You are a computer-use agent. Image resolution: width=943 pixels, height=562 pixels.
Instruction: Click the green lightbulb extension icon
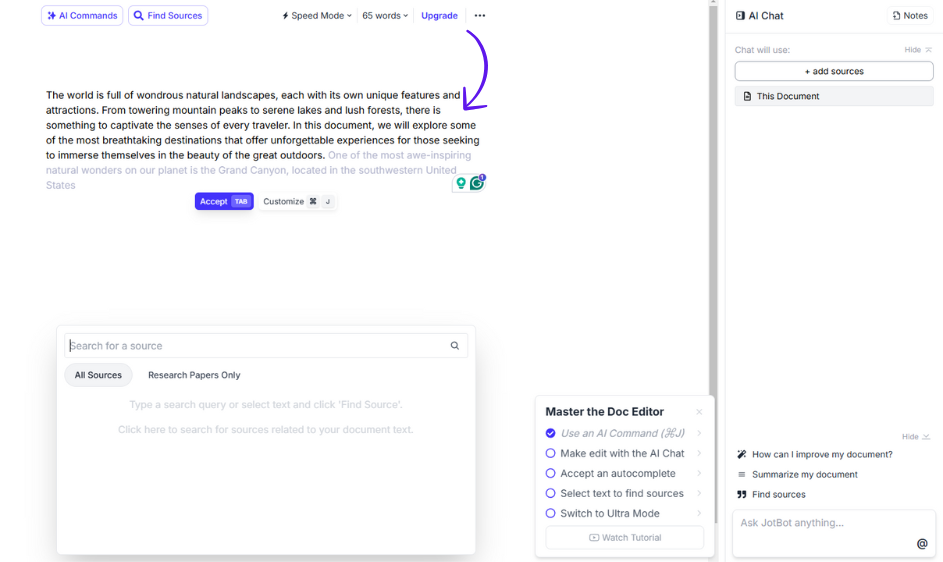point(461,183)
